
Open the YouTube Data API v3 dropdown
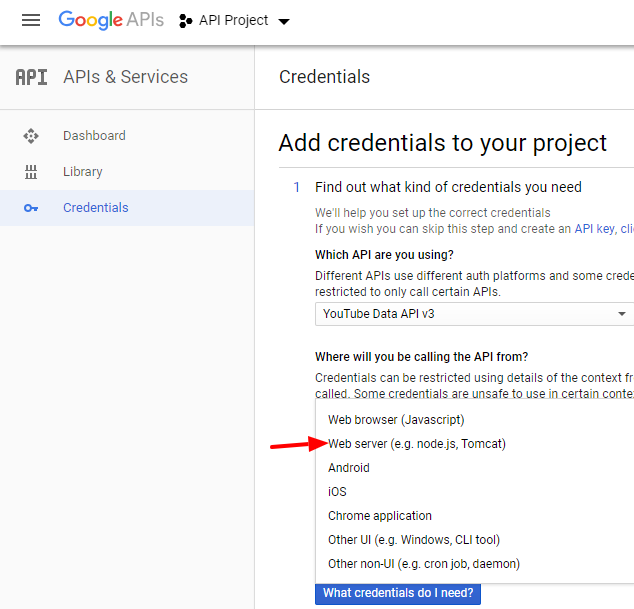[474, 314]
